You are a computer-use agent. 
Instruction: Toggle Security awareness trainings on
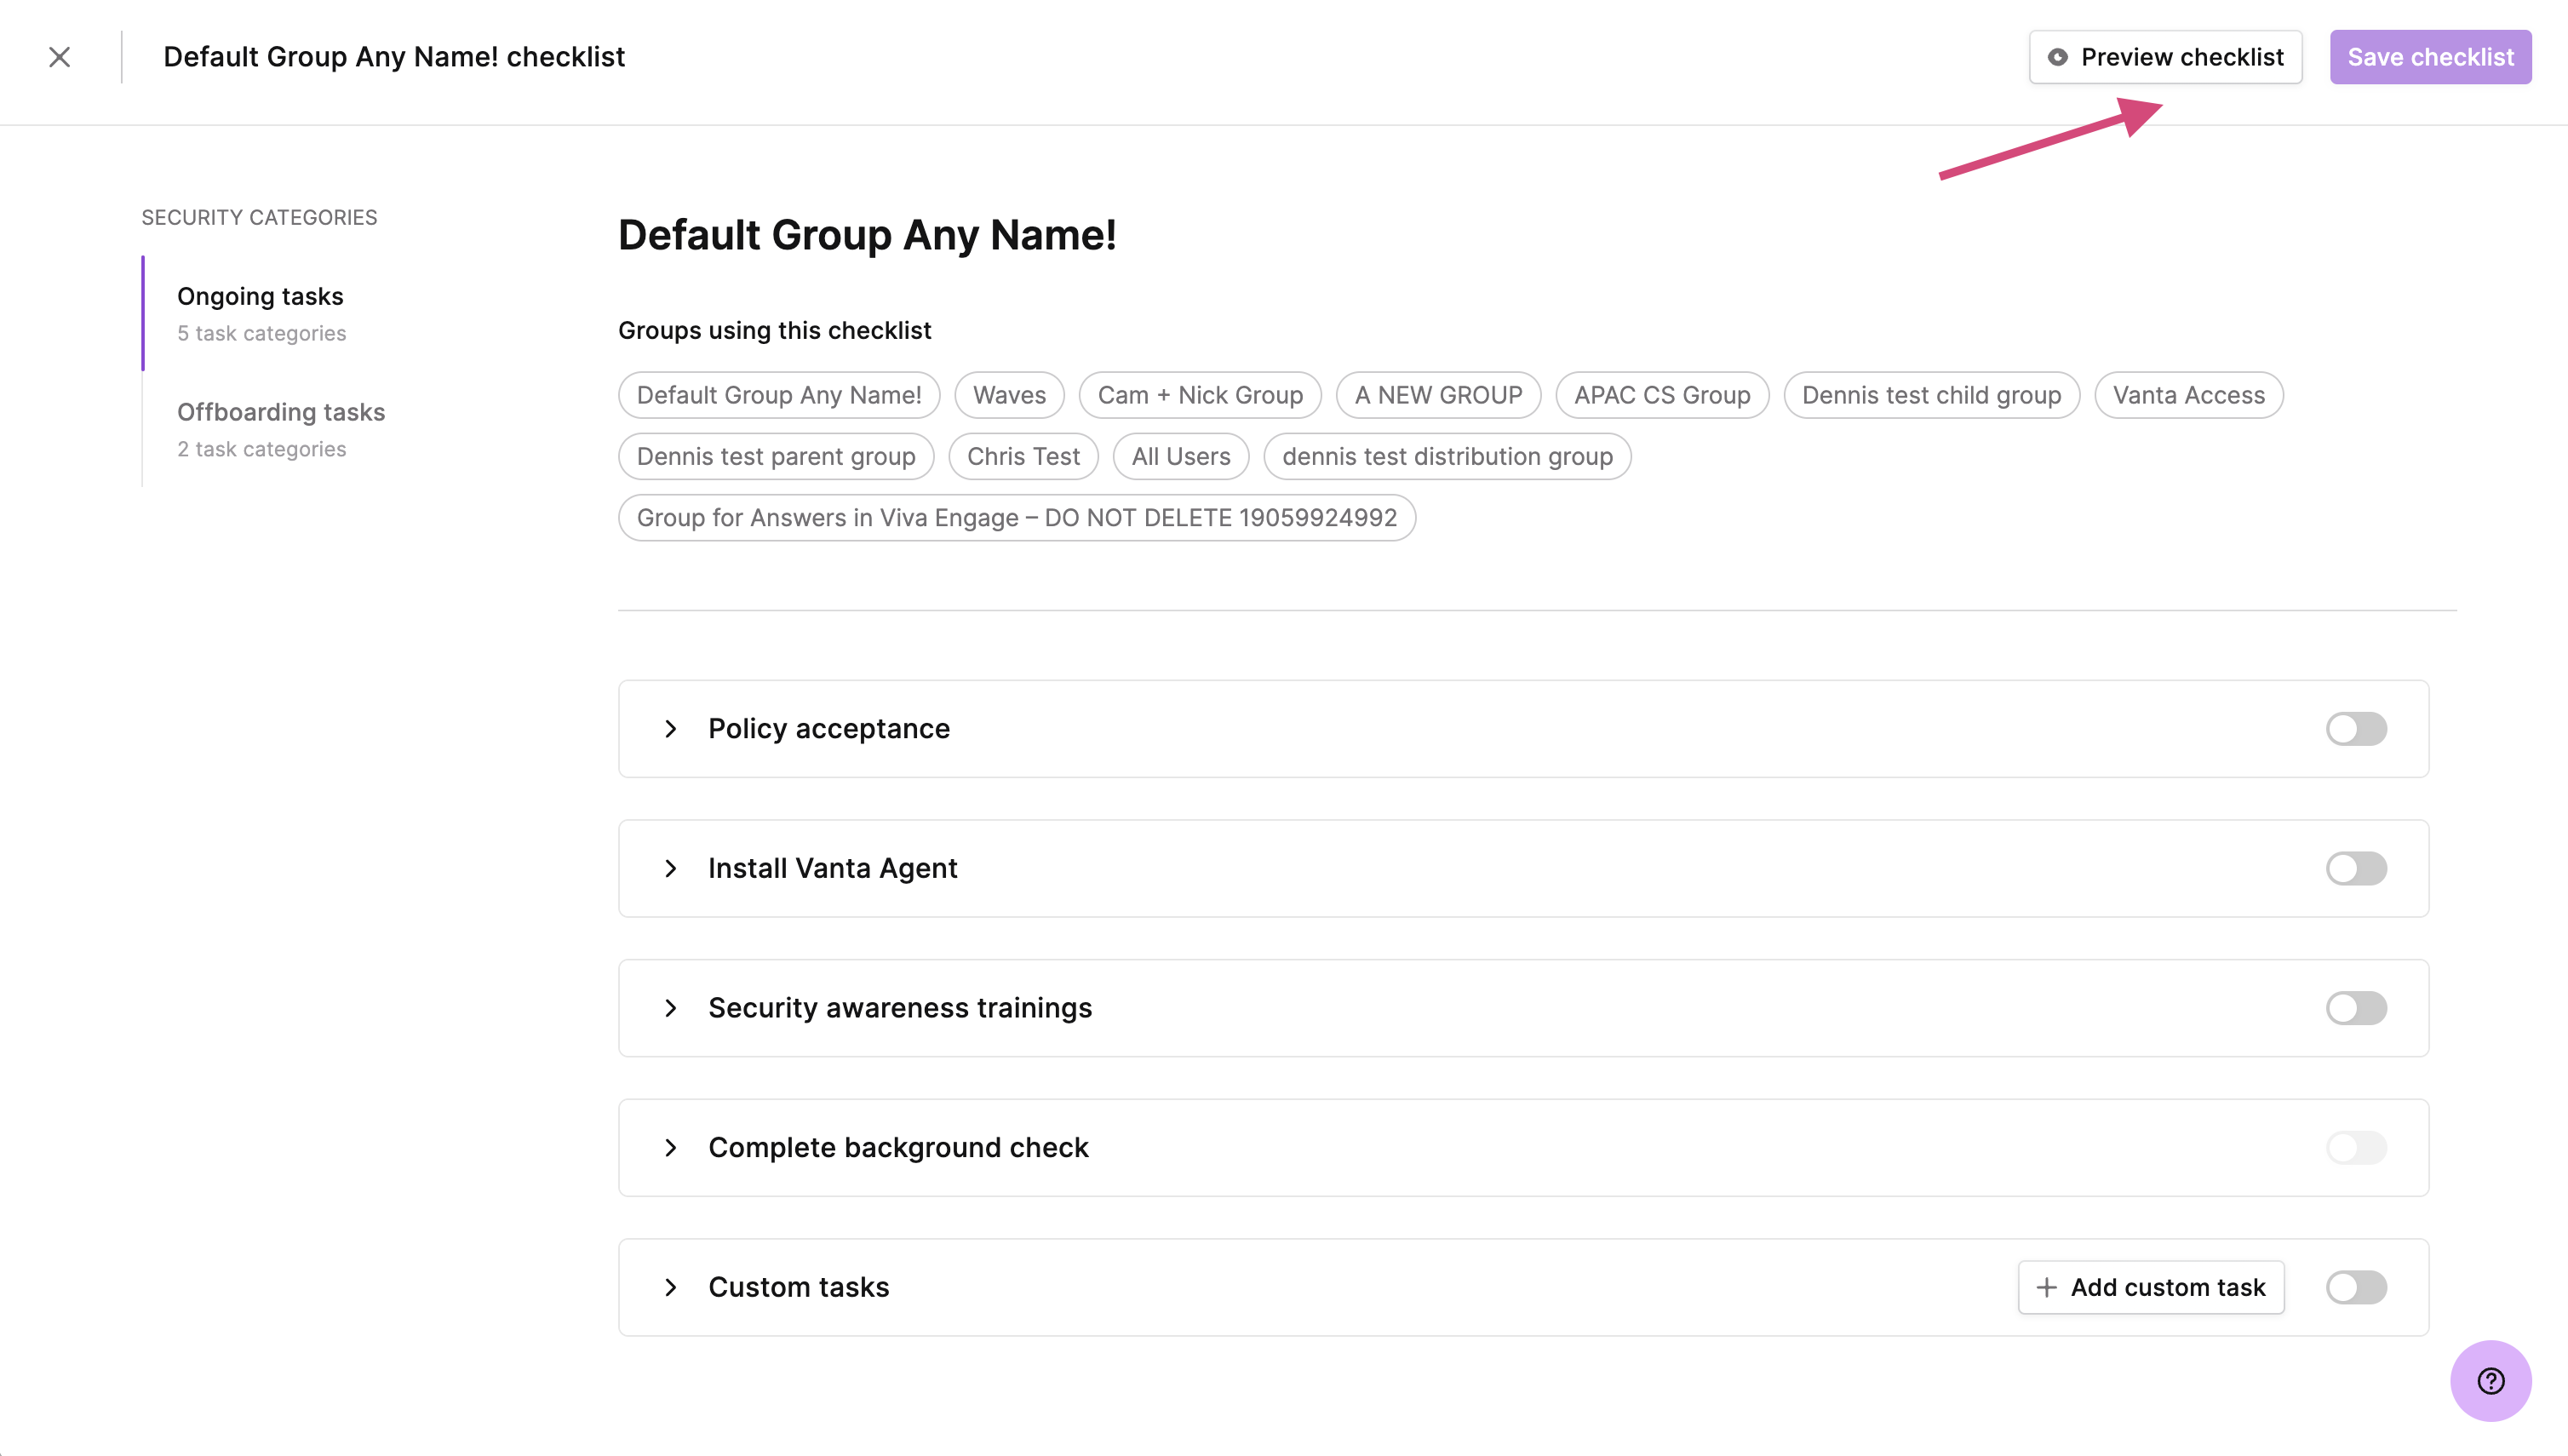point(2356,1008)
